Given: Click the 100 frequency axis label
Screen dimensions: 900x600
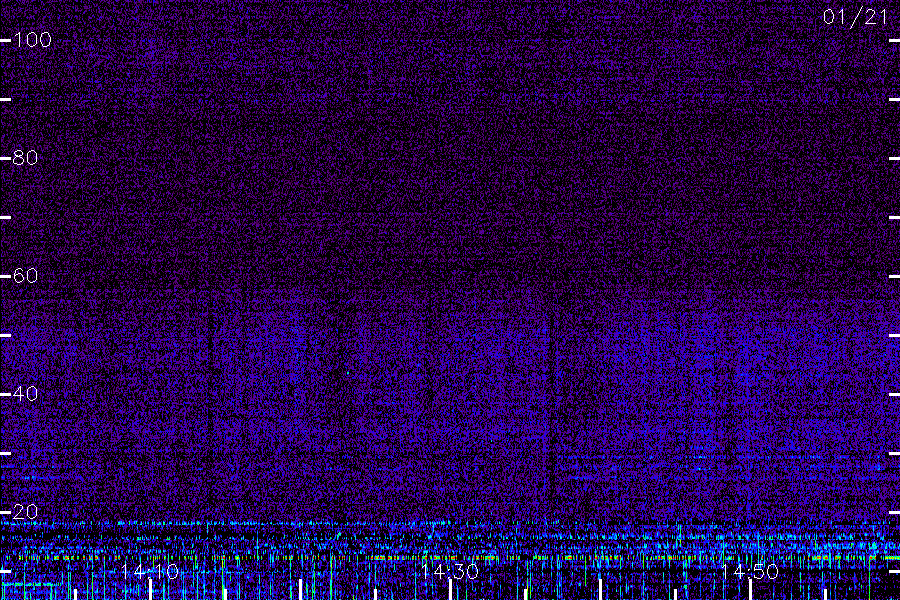Looking at the screenshot, I should (32, 40).
